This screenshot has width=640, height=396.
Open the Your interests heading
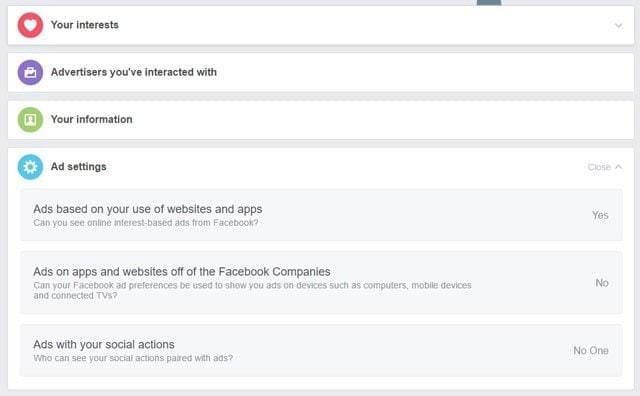tap(84, 25)
